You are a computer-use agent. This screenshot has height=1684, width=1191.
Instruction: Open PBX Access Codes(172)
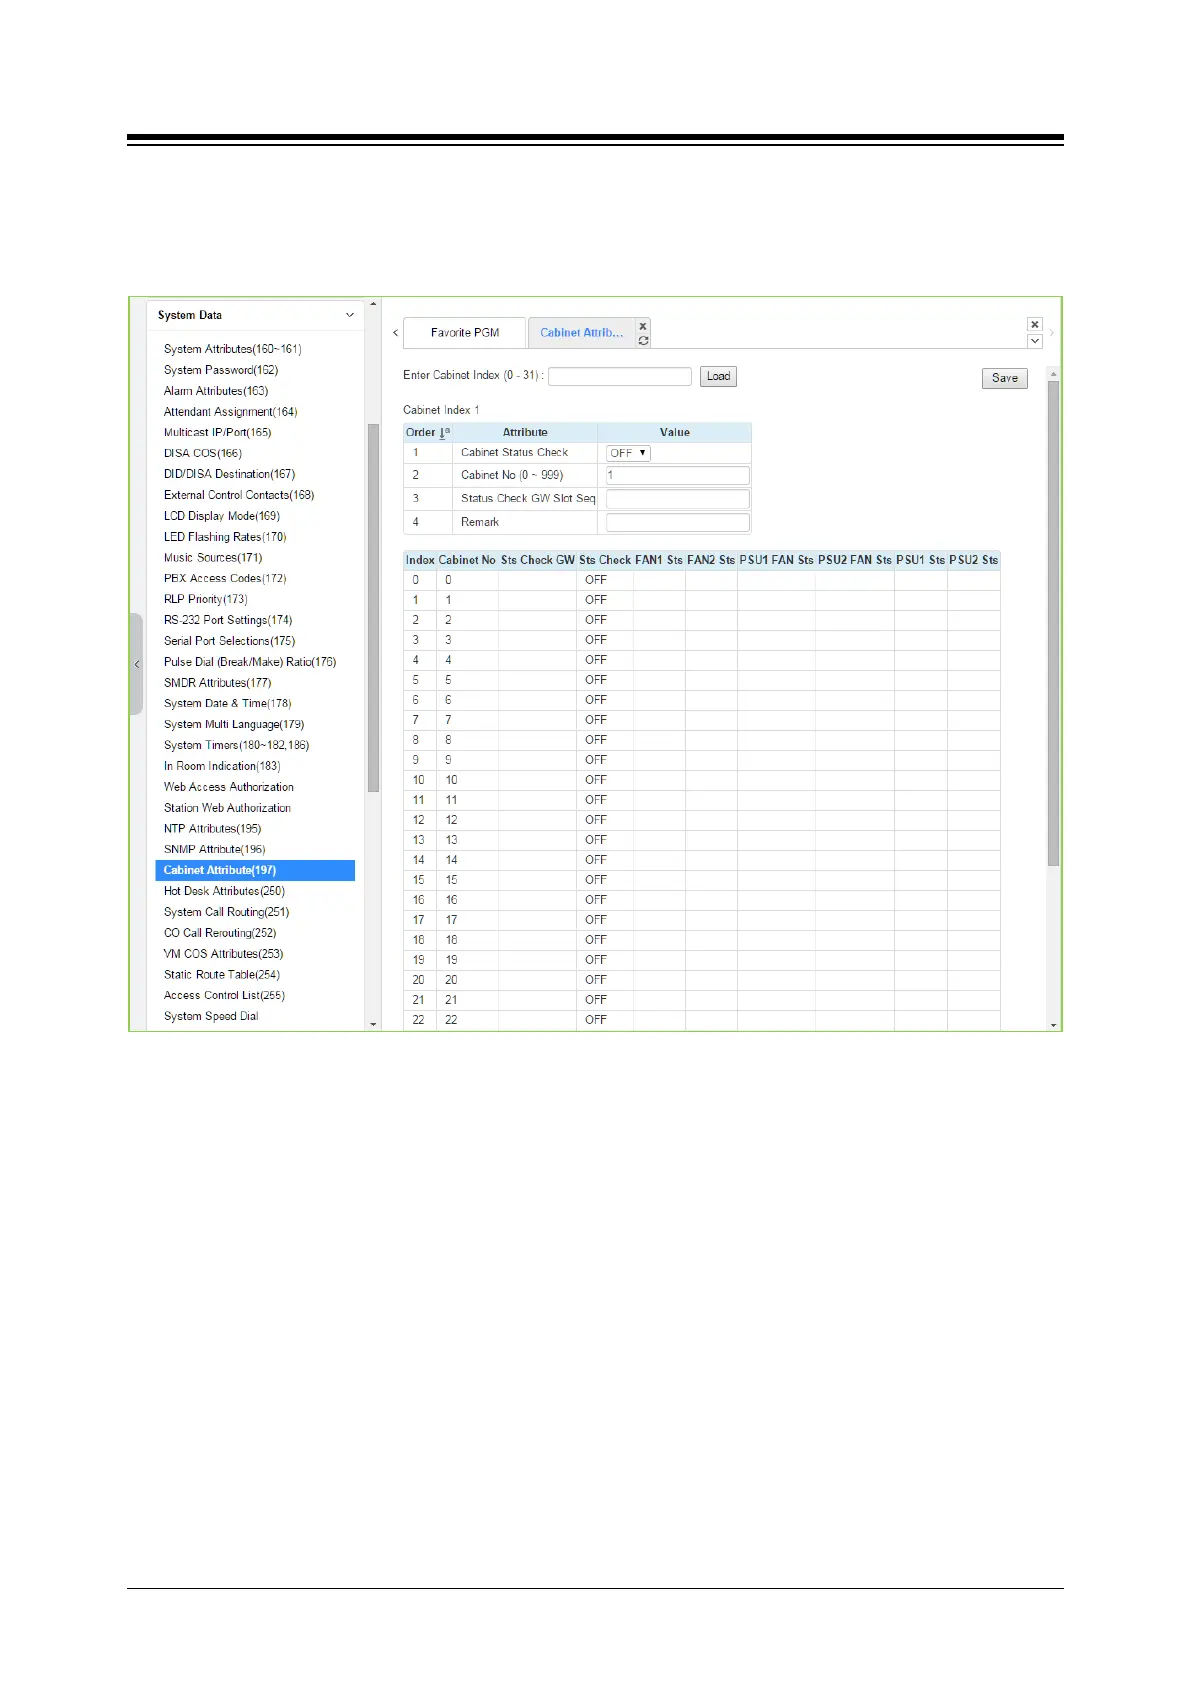coord(225,579)
